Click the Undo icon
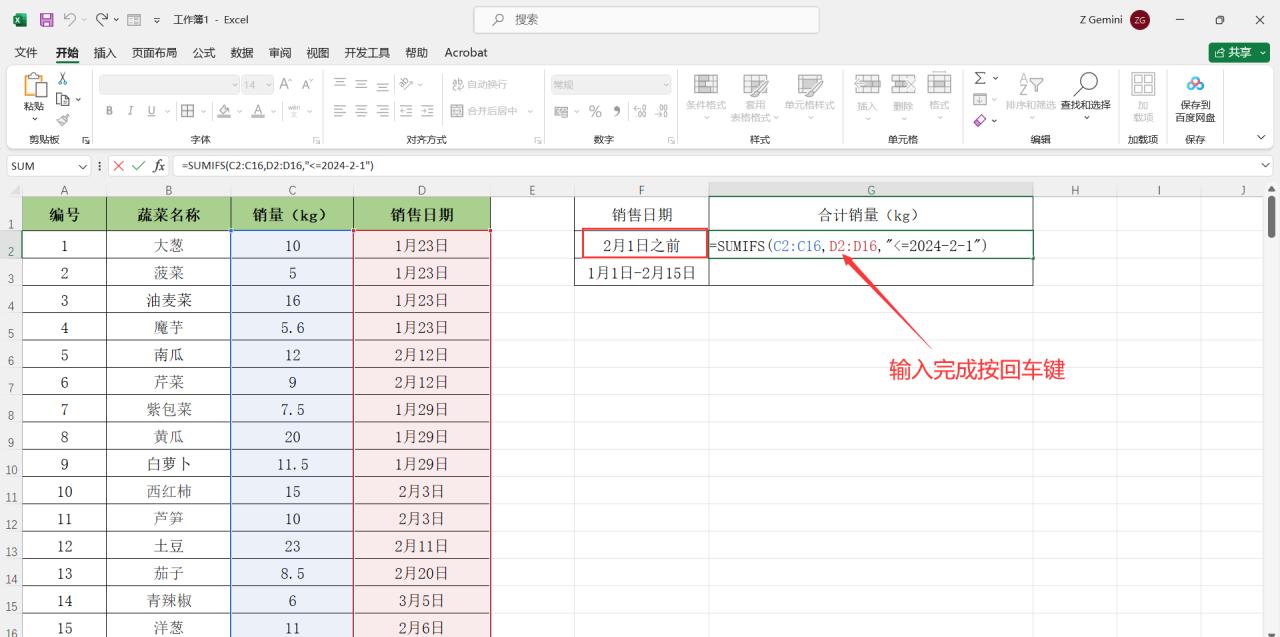The width and height of the screenshot is (1280, 637). click(70, 19)
